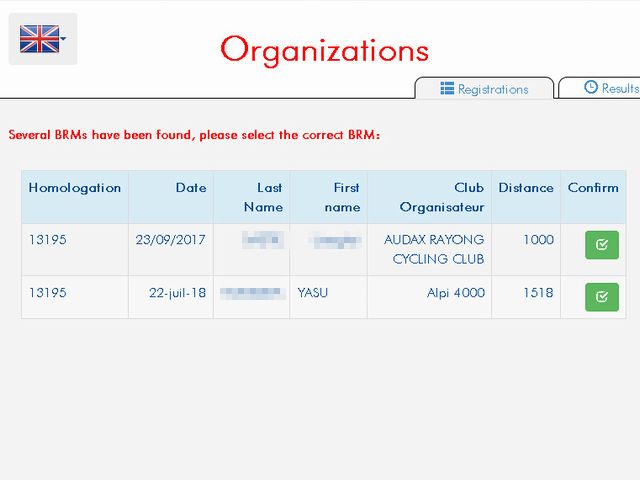Click the Alpi 4000 club cell

point(455,293)
